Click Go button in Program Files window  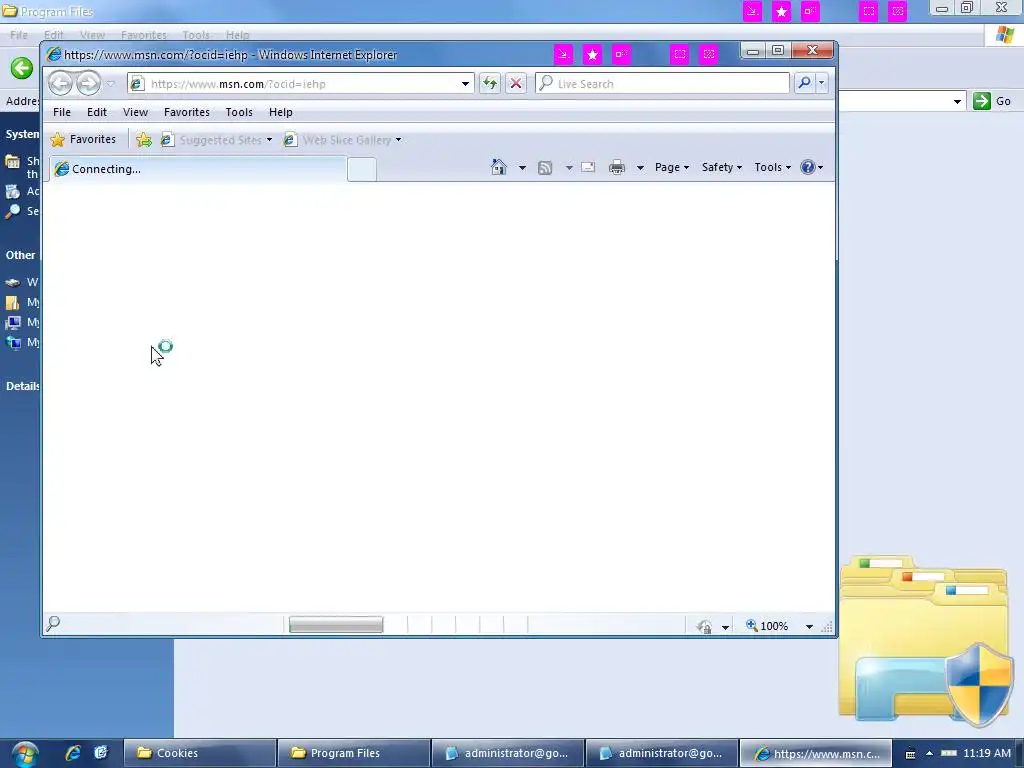[x=992, y=101]
